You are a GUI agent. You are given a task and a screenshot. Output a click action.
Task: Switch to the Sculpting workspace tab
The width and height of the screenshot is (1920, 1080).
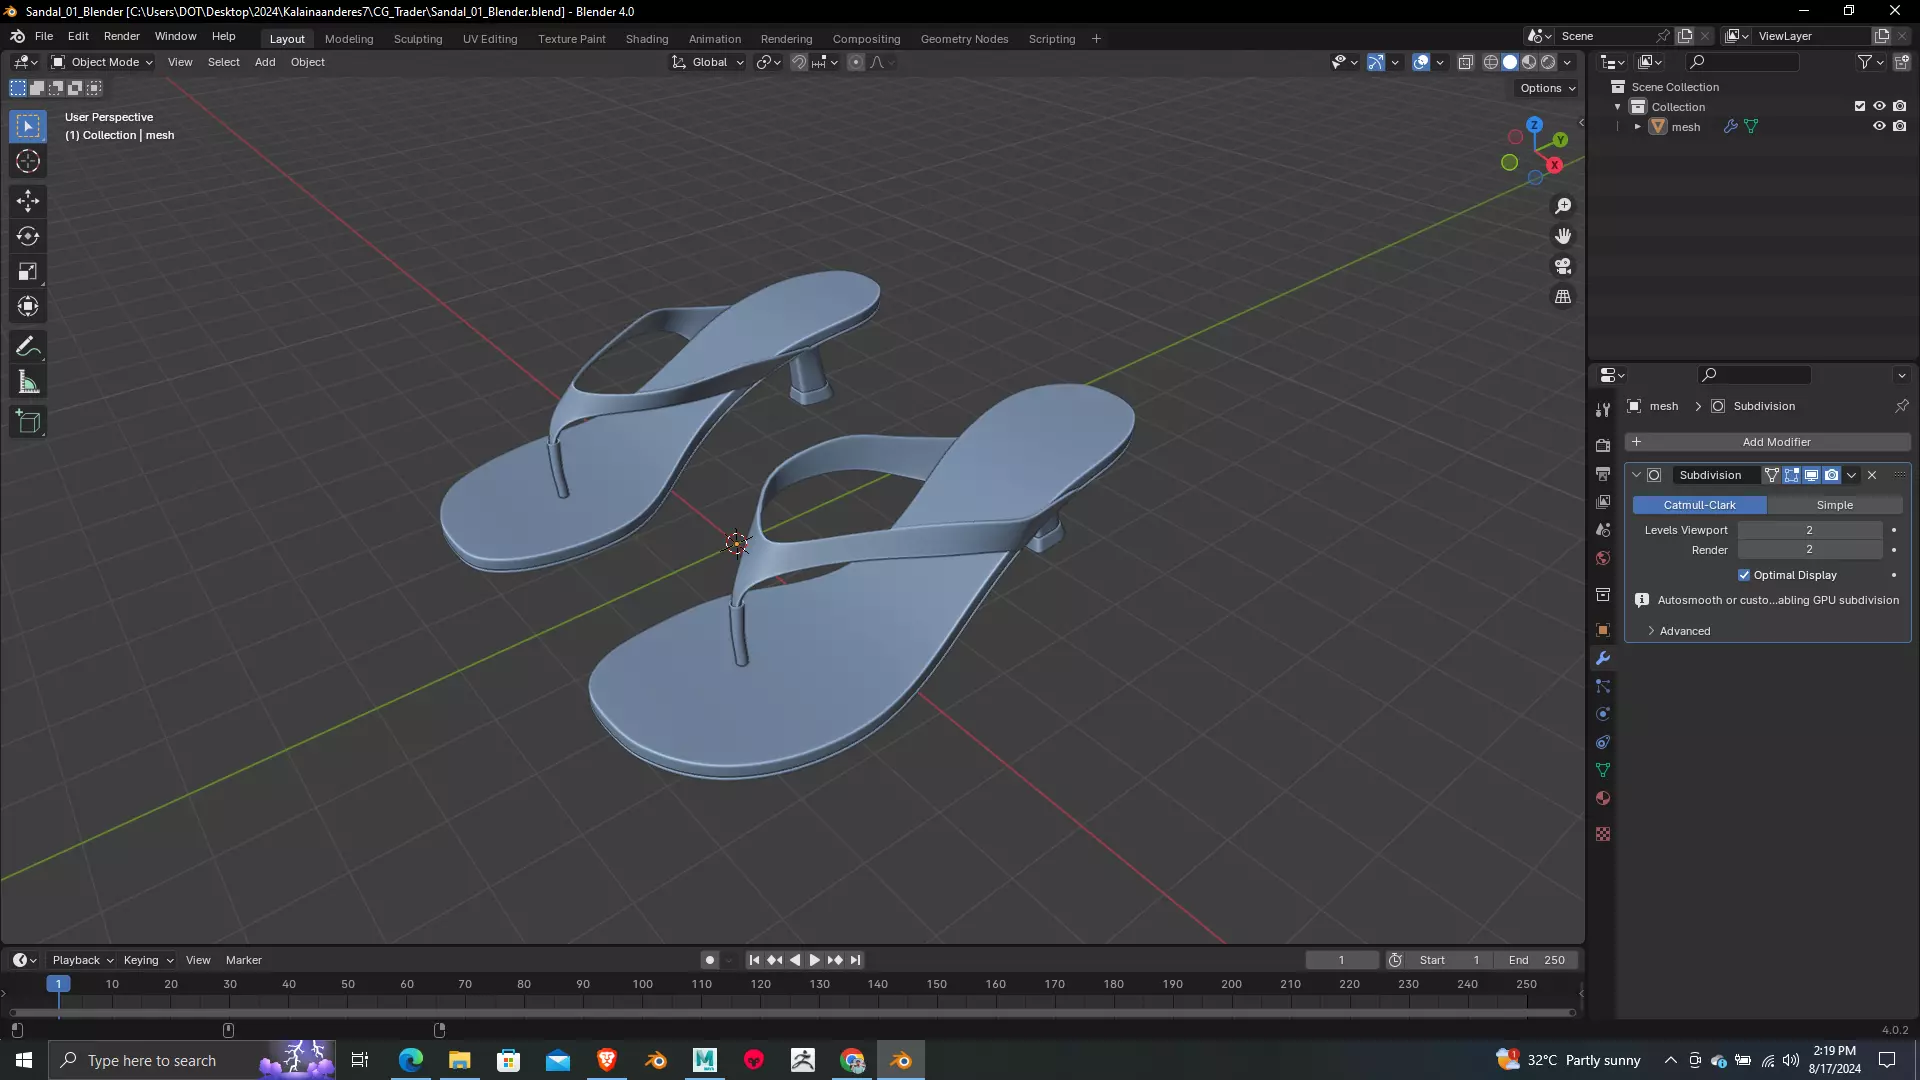[x=418, y=39]
